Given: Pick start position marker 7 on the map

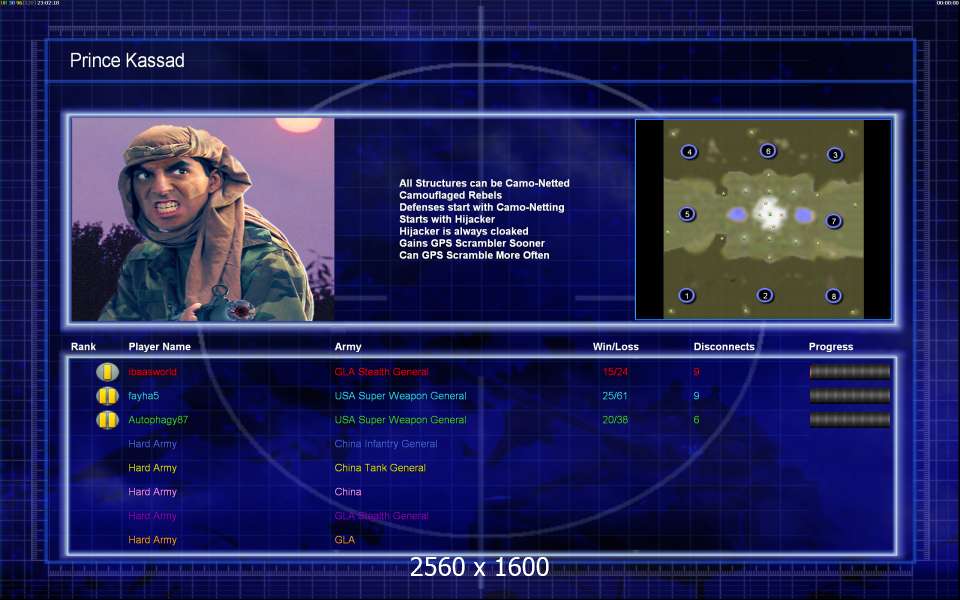Looking at the screenshot, I should [834, 221].
